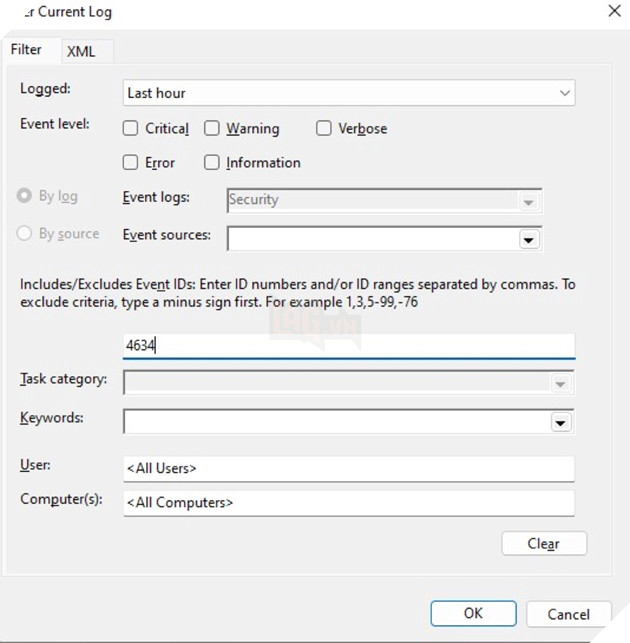
Task: Click the Event ID field containing 4634
Action: (348, 345)
